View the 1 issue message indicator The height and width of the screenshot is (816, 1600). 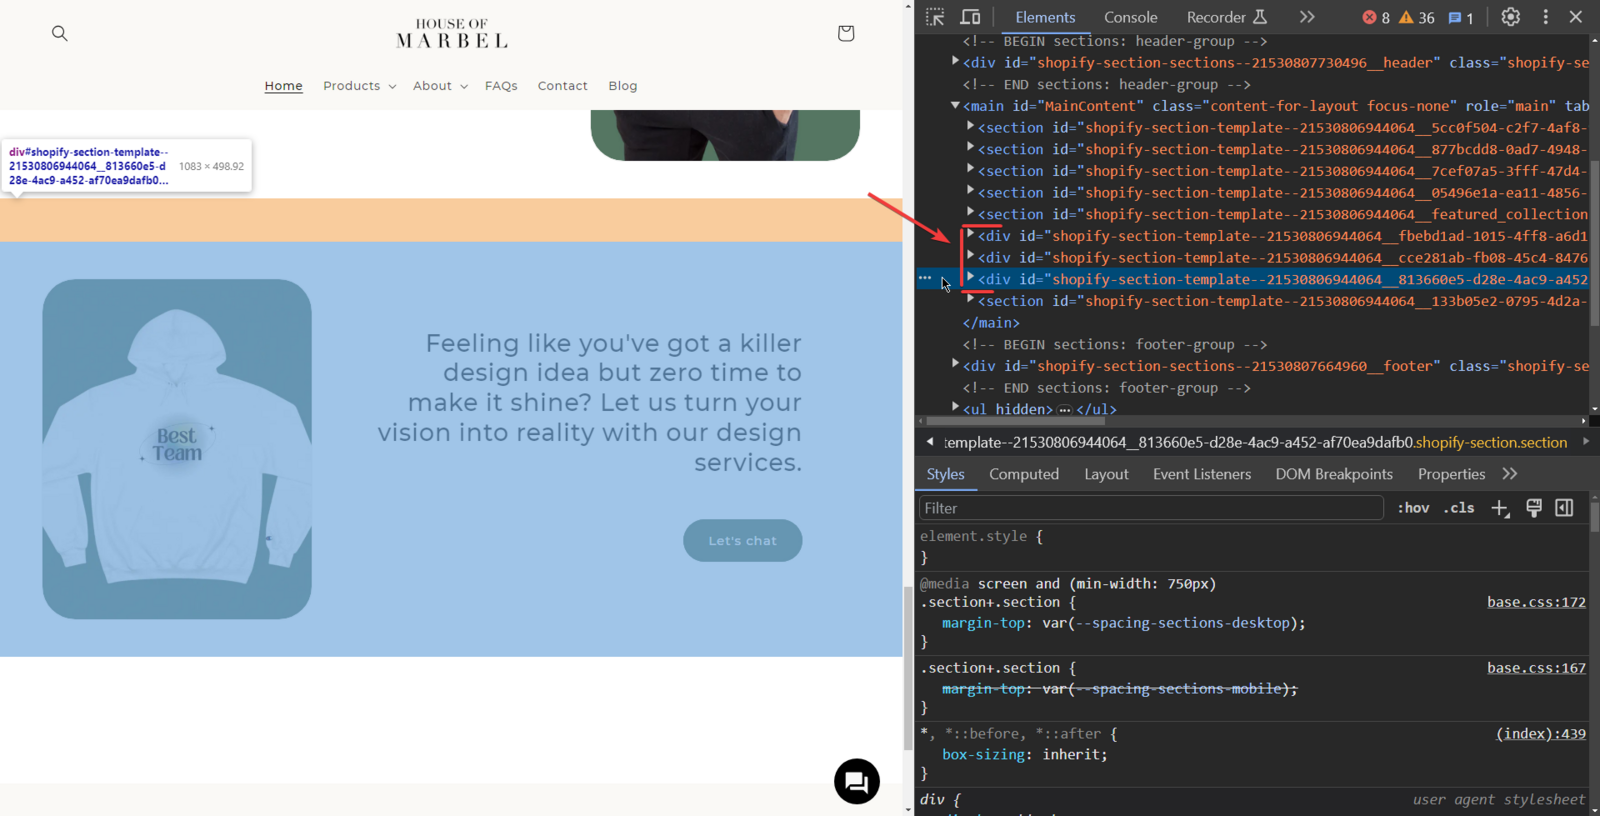(1461, 18)
